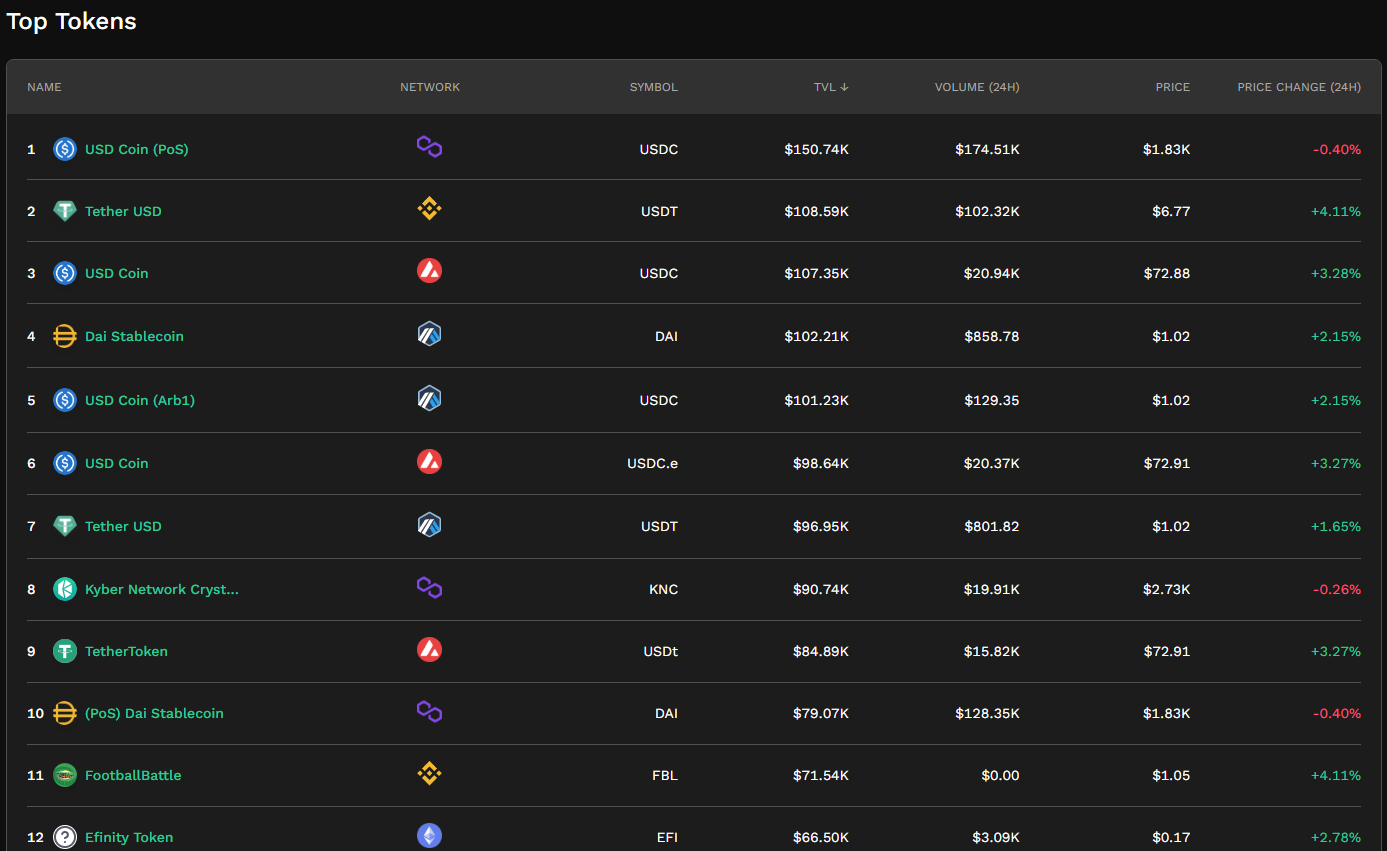Click the Top Tokens heading
The width and height of the screenshot is (1387, 851).
72,21
